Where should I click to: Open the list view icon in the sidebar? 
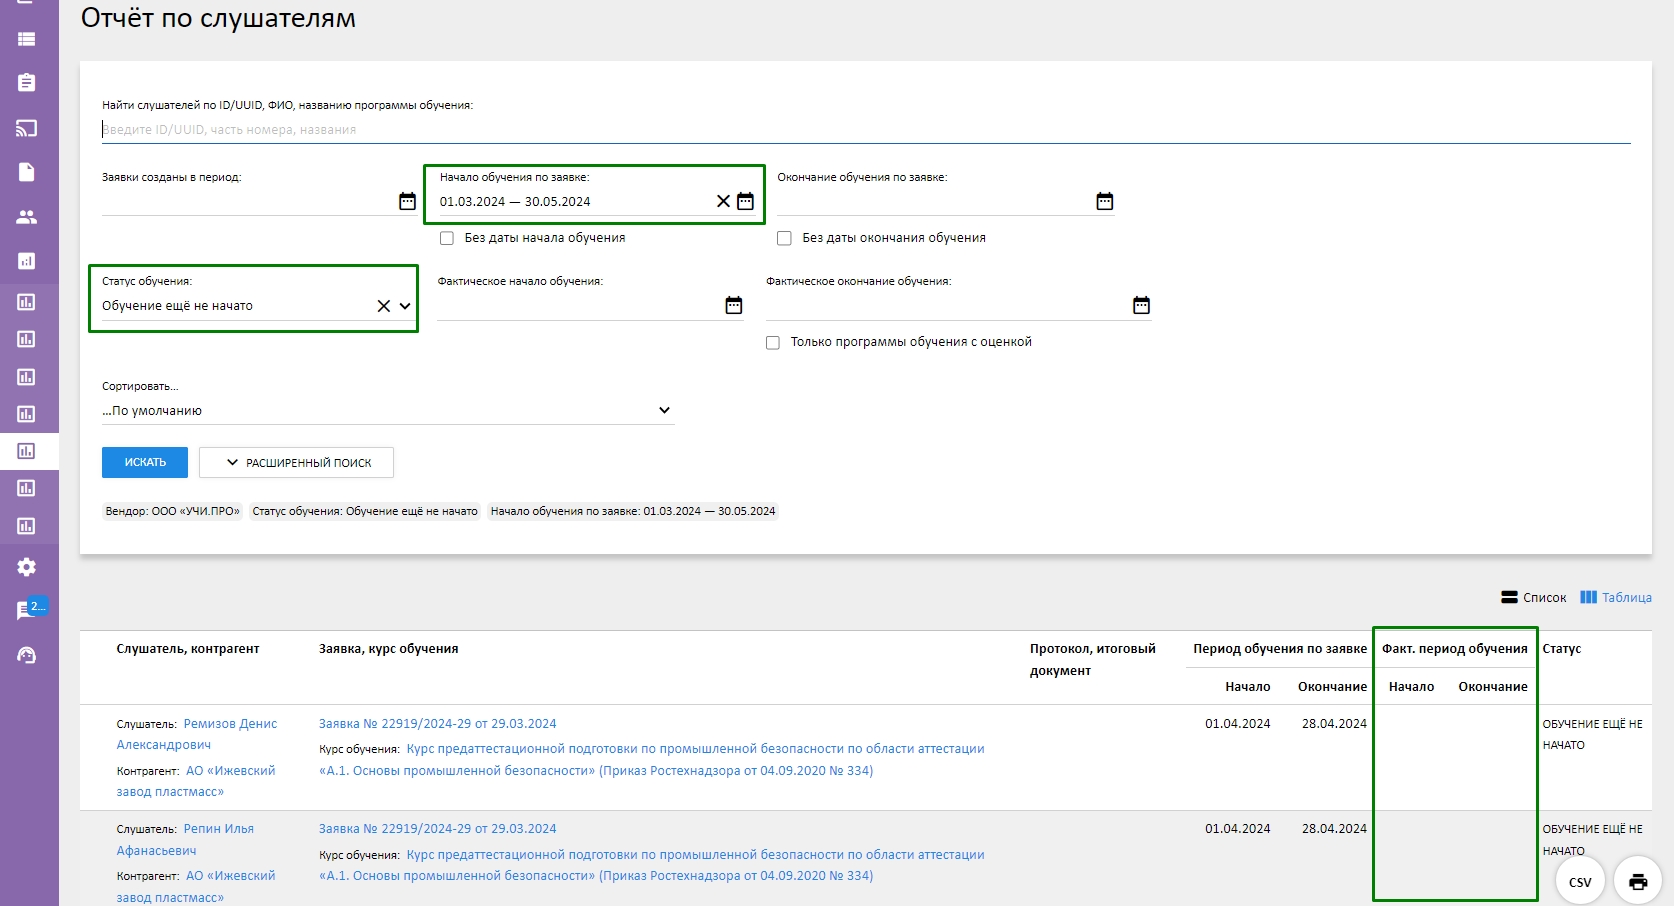coord(27,39)
